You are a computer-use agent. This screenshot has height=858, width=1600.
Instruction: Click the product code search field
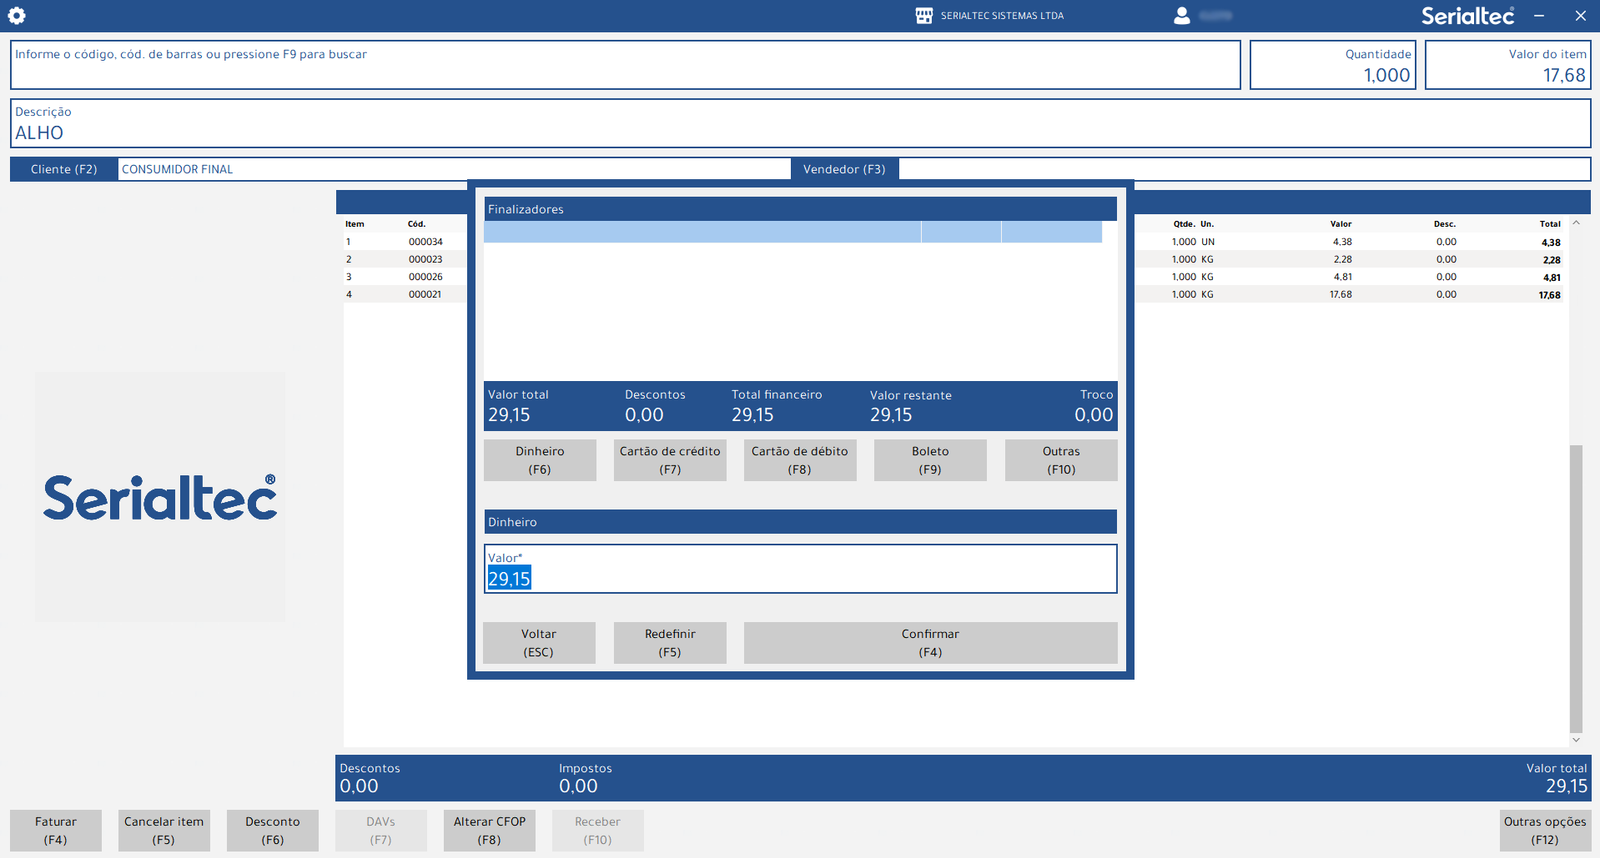pyautogui.click(x=625, y=66)
